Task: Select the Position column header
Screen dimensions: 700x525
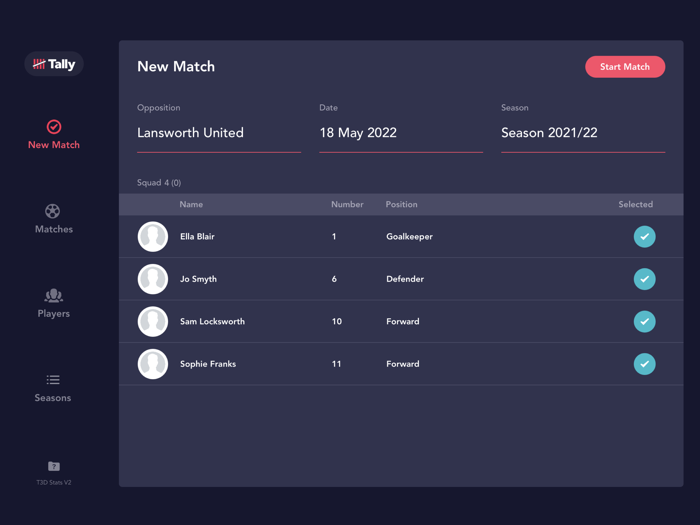Action: point(401,204)
